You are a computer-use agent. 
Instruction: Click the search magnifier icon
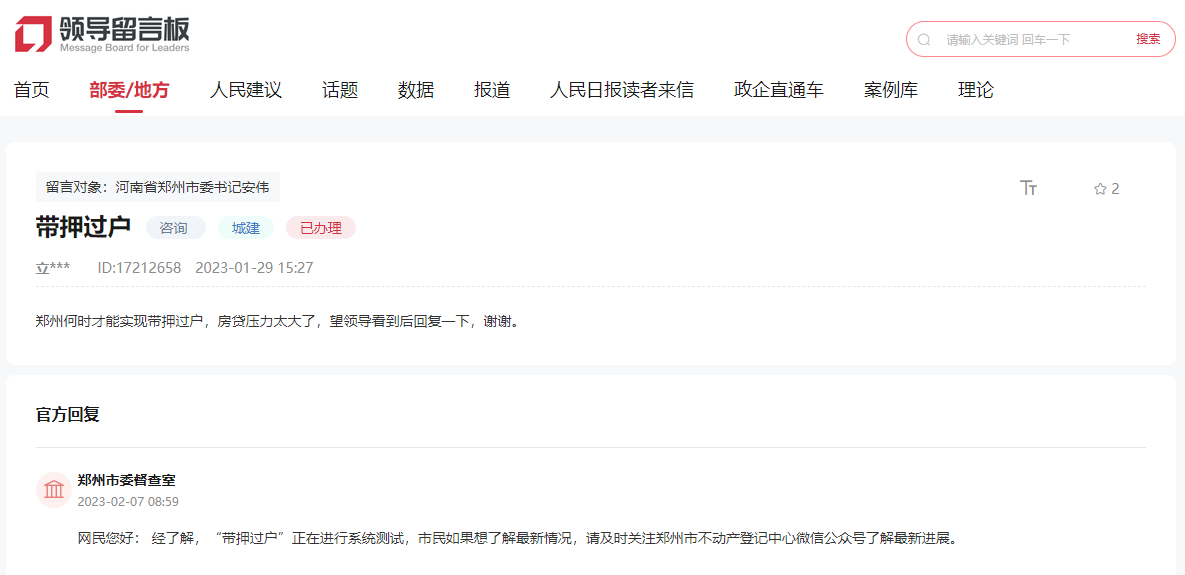924,40
